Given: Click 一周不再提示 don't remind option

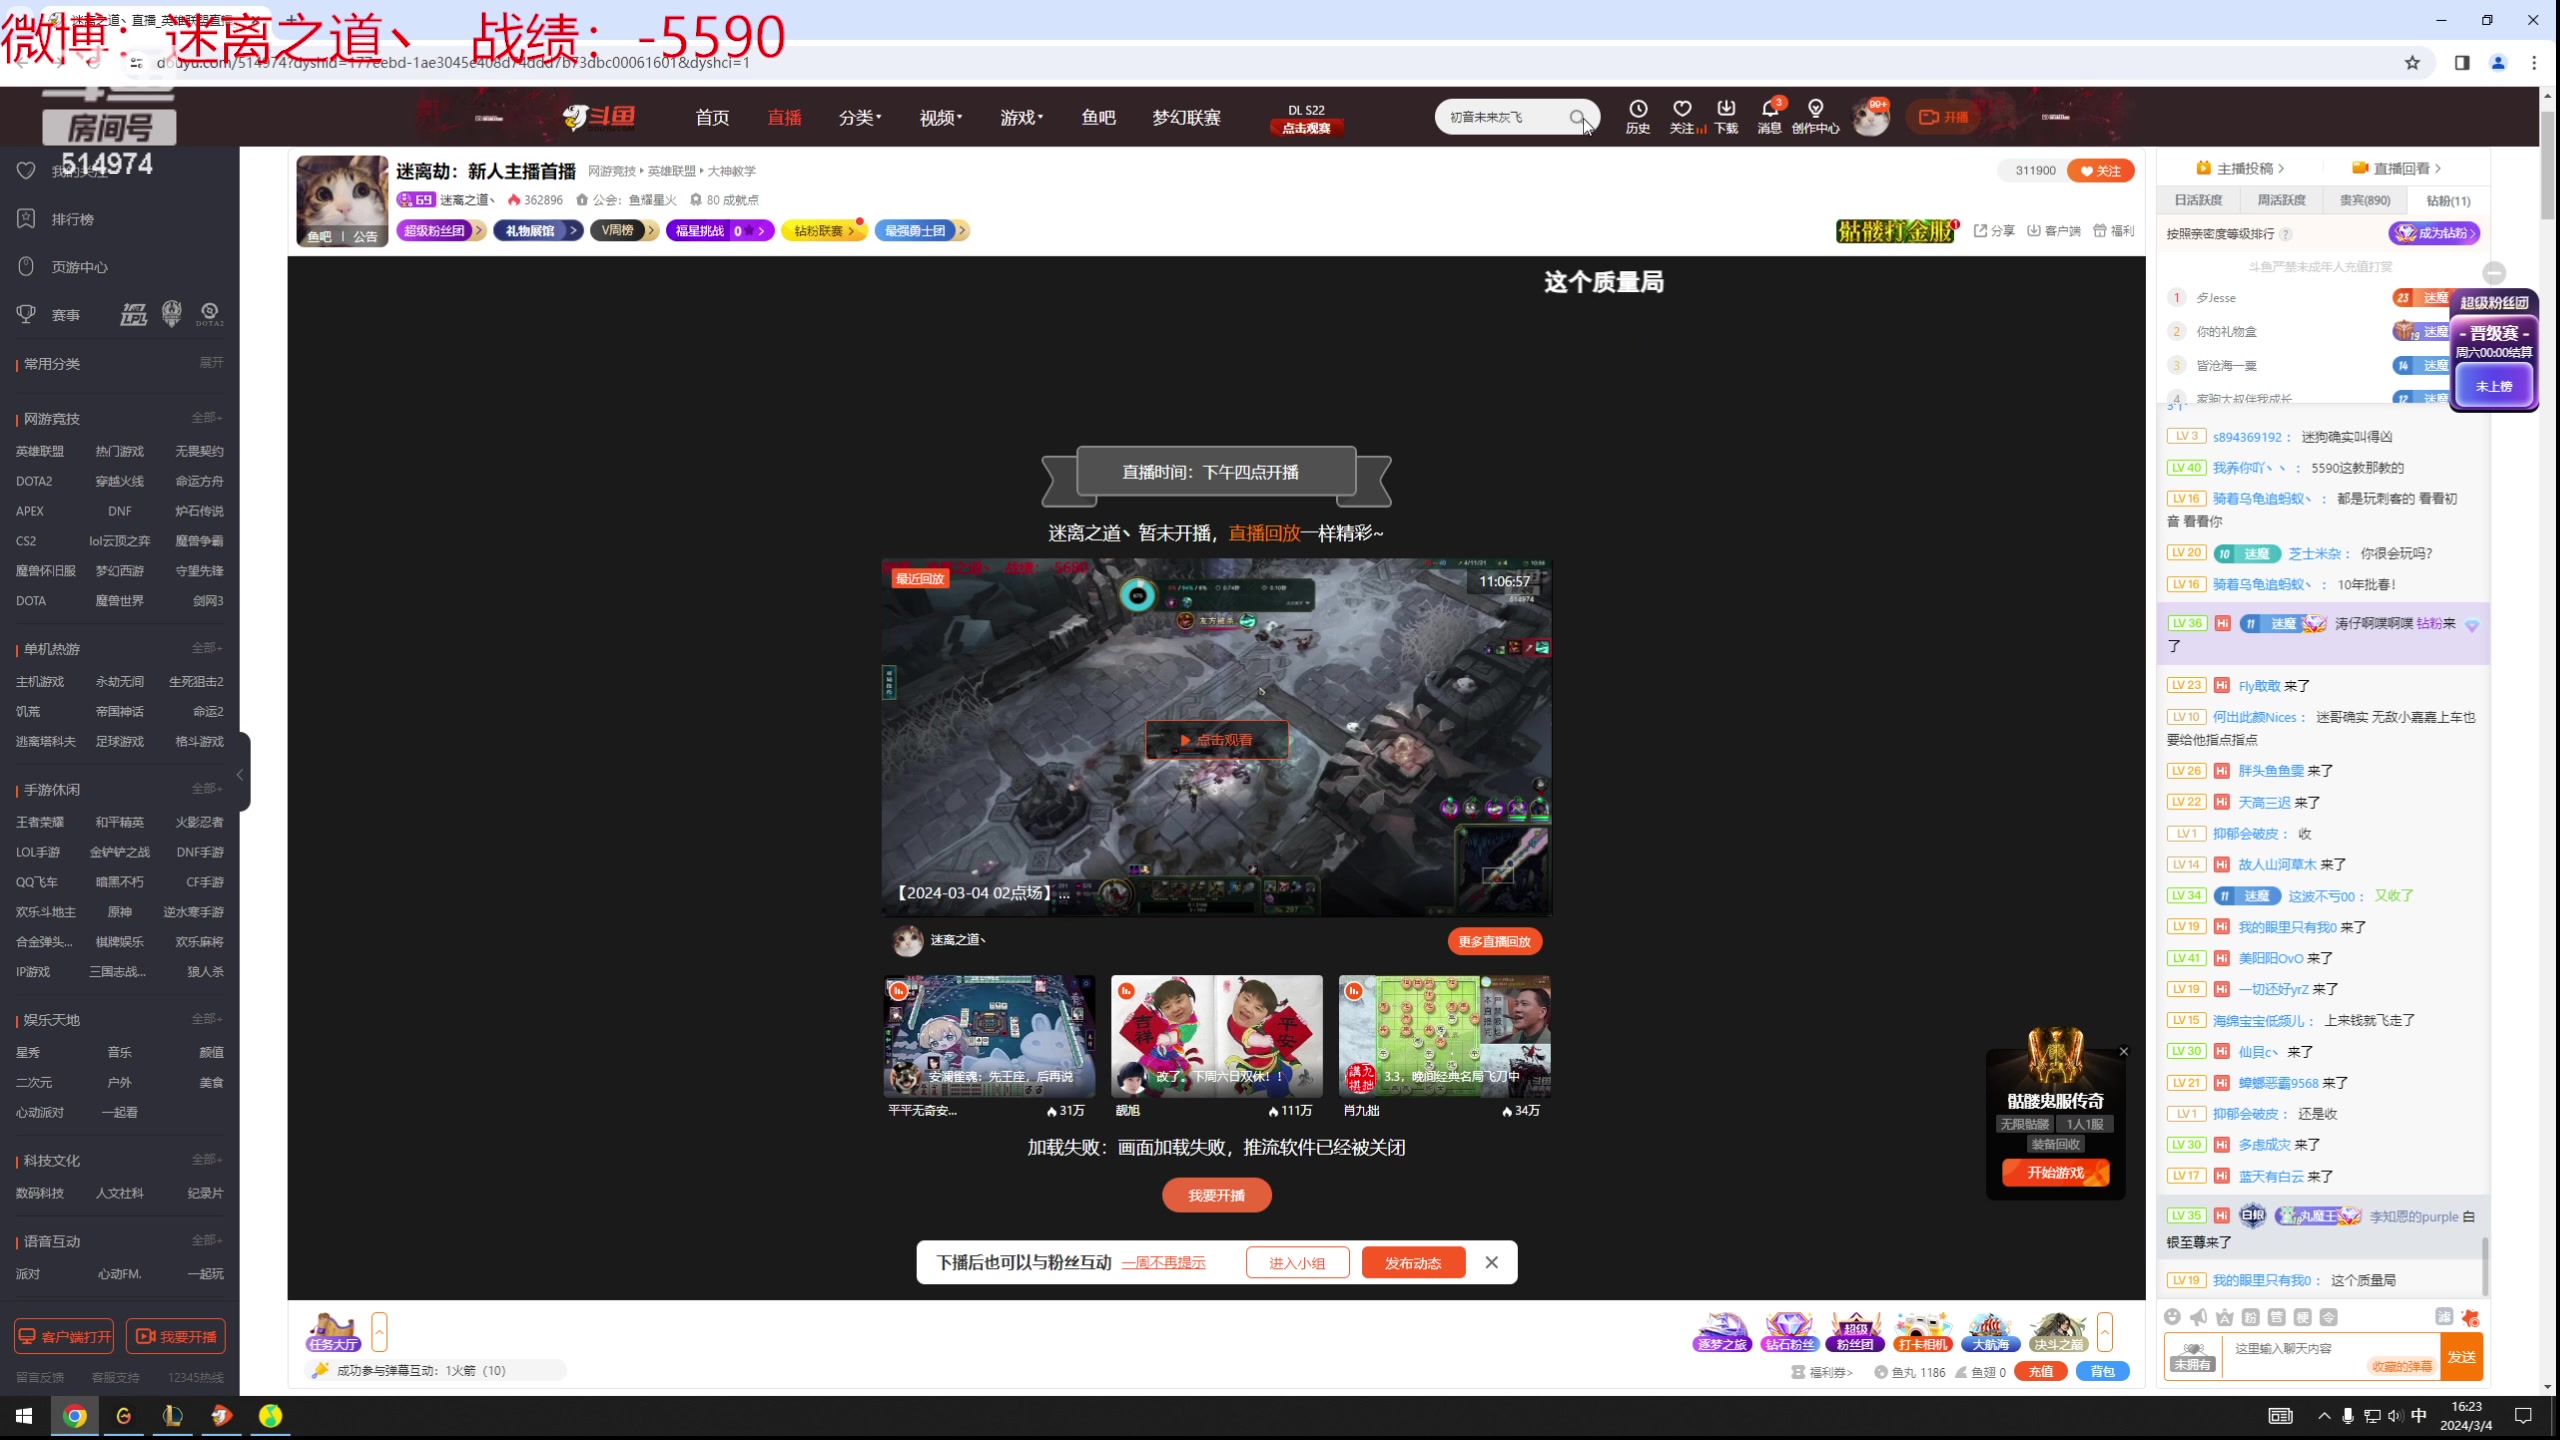Looking at the screenshot, I should point(1163,1263).
